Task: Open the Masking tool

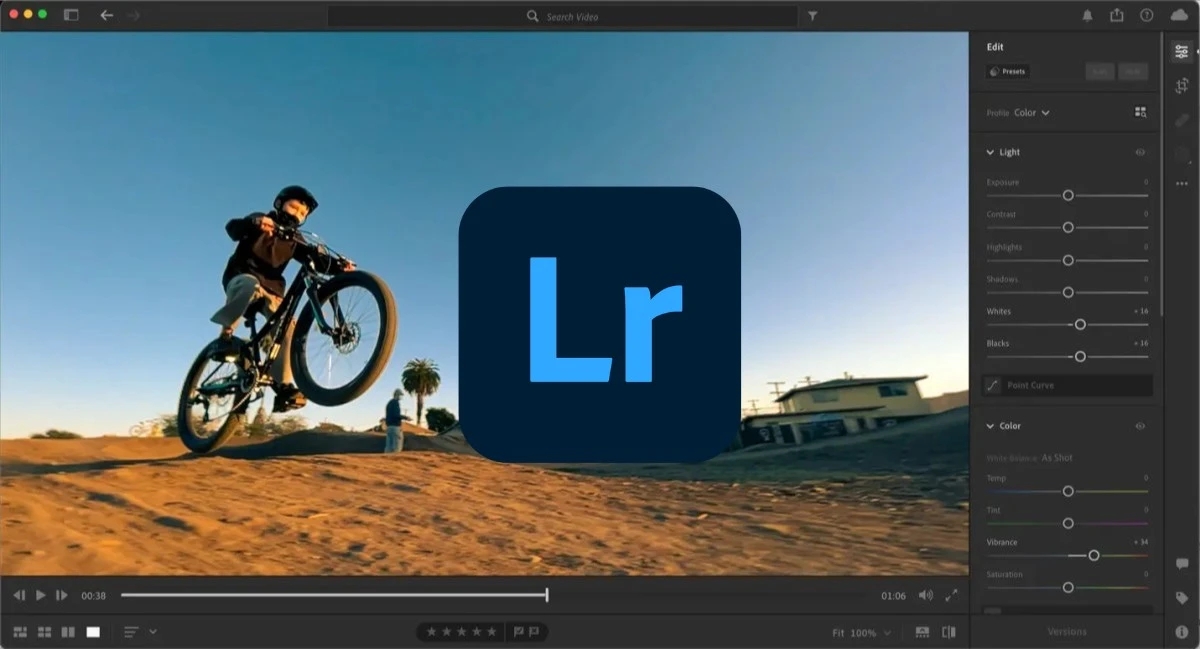Action: pos(1182,153)
